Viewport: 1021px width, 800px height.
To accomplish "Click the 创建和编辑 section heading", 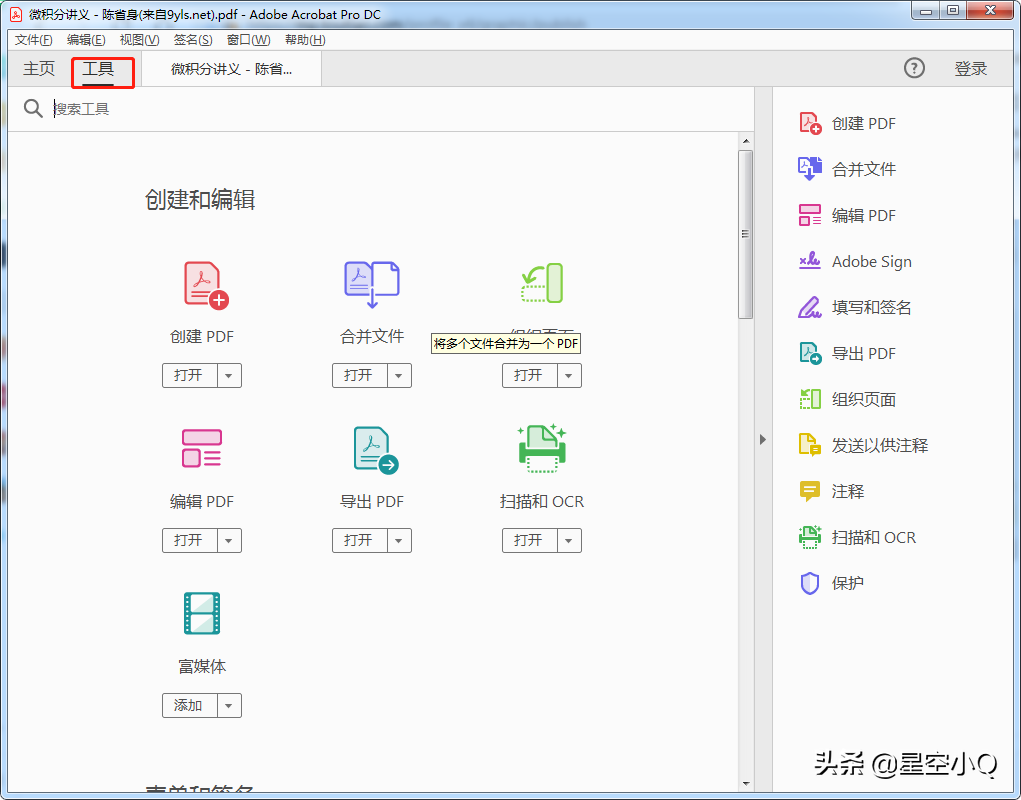I will tap(200, 199).
